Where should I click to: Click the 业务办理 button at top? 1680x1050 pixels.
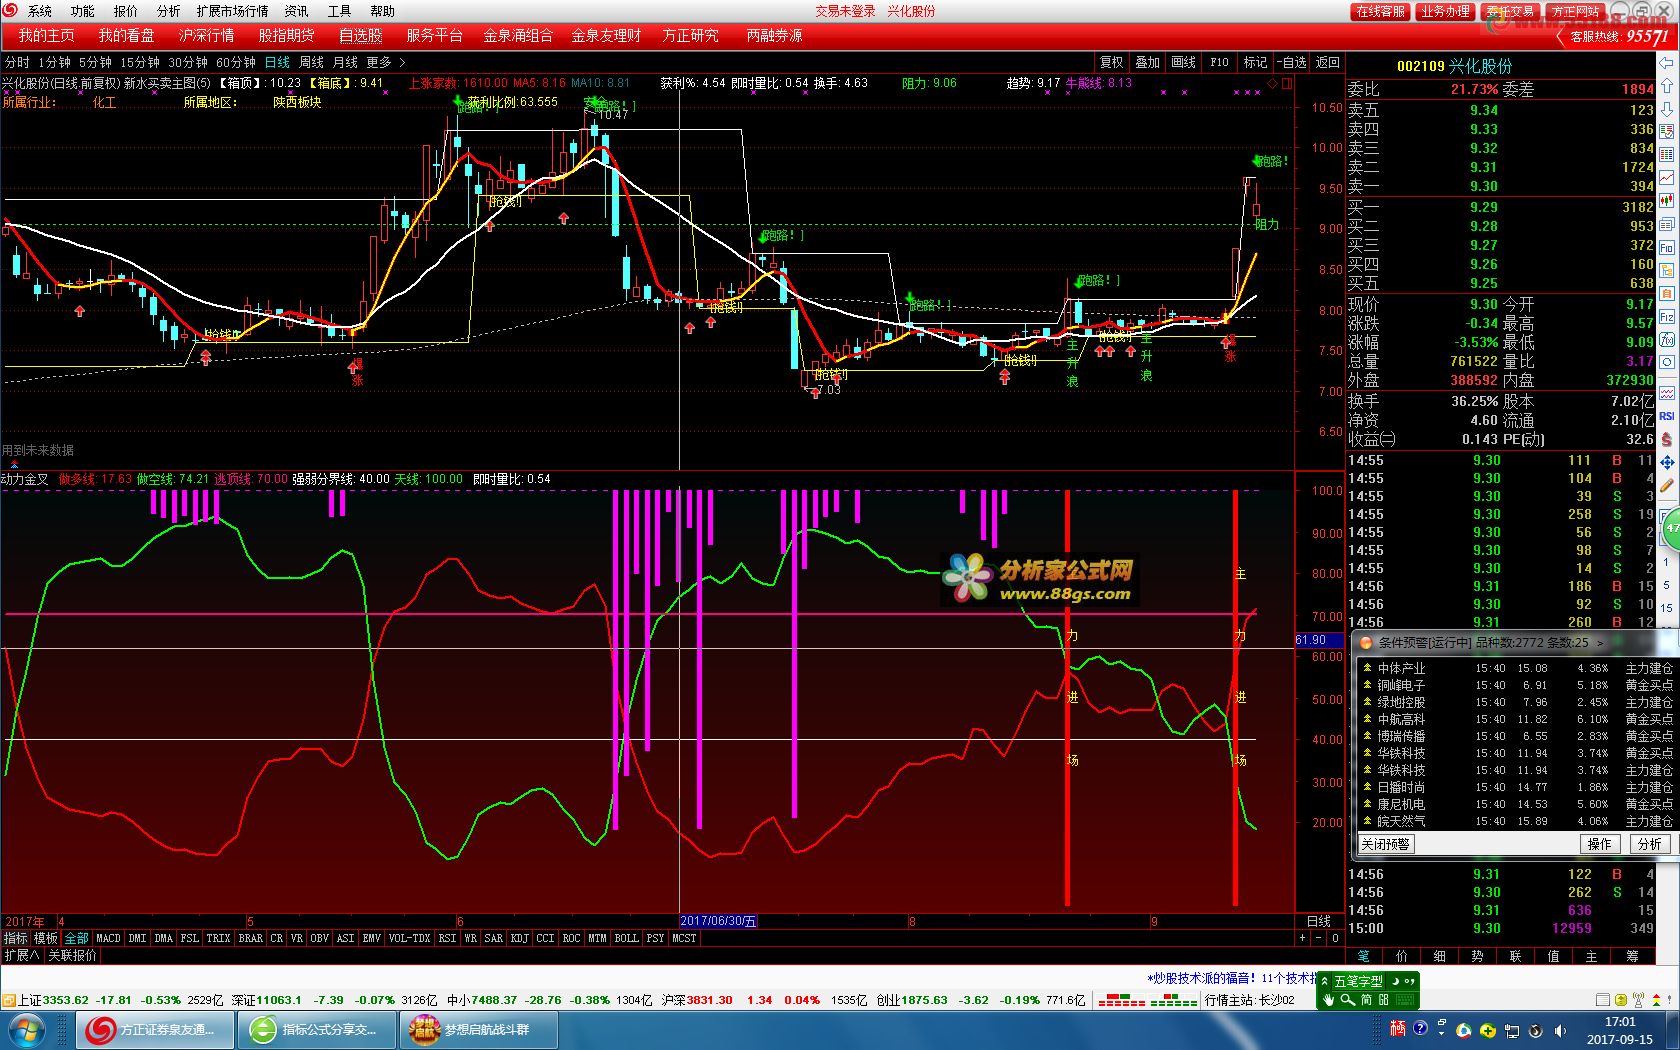[x=1445, y=11]
